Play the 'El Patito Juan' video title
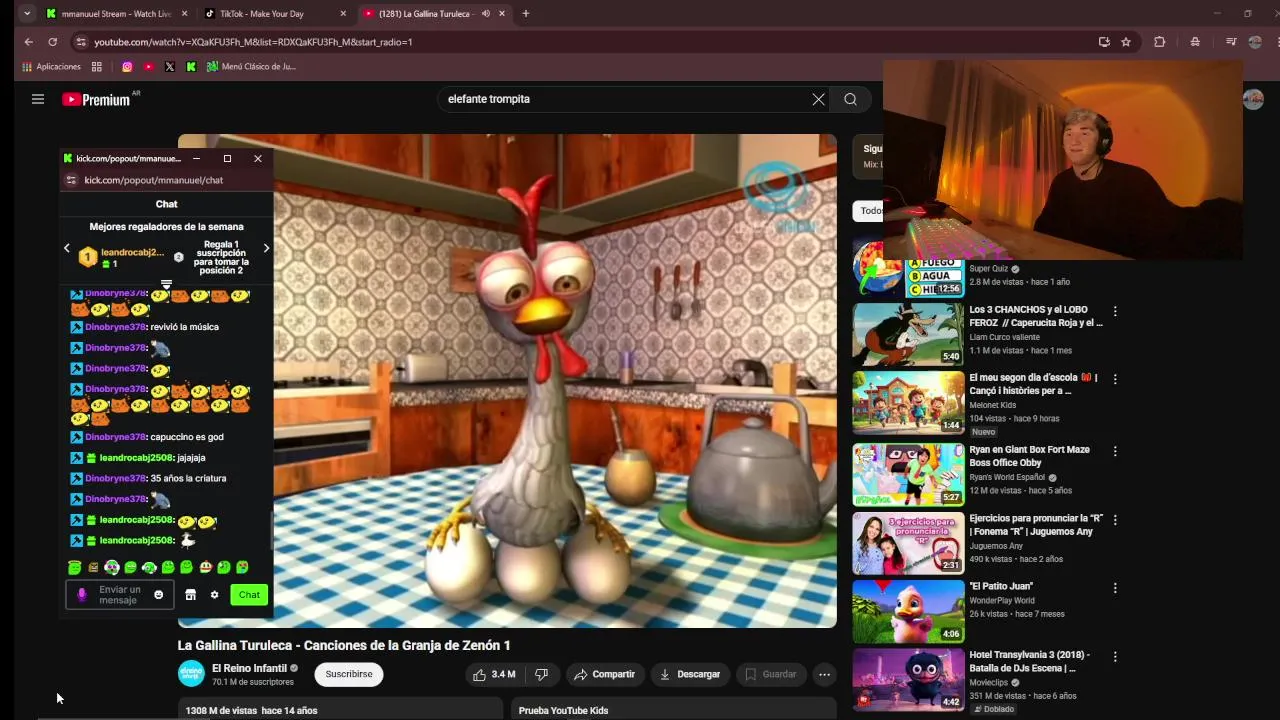1280x720 pixels. pyautogui.click(x=1001, y=586)
